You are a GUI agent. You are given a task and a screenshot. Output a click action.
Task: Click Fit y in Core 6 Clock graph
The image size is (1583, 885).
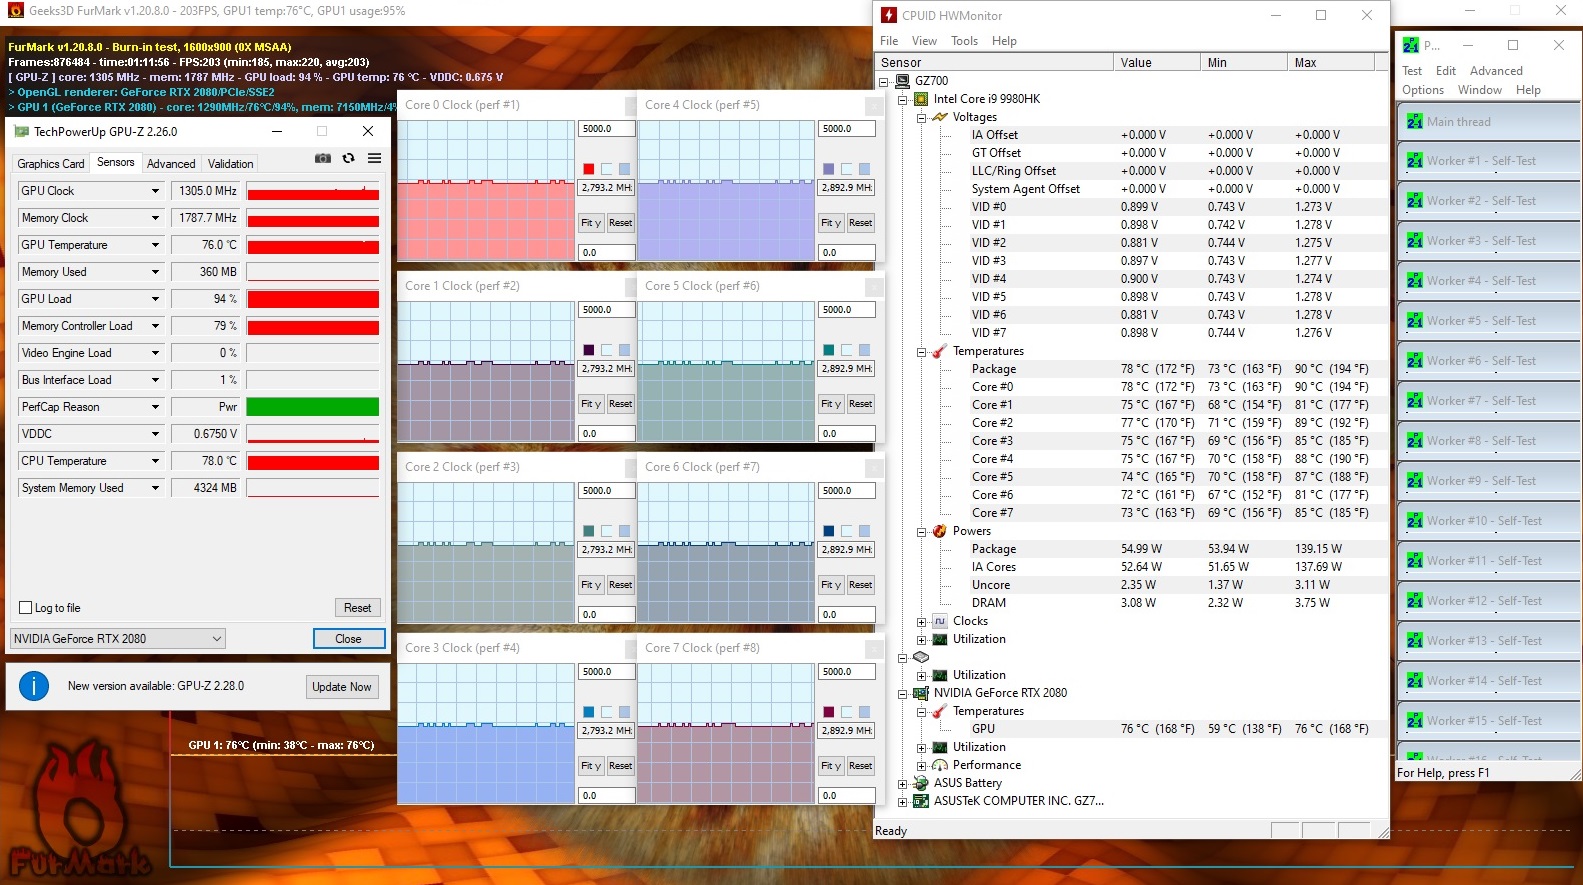831,585
